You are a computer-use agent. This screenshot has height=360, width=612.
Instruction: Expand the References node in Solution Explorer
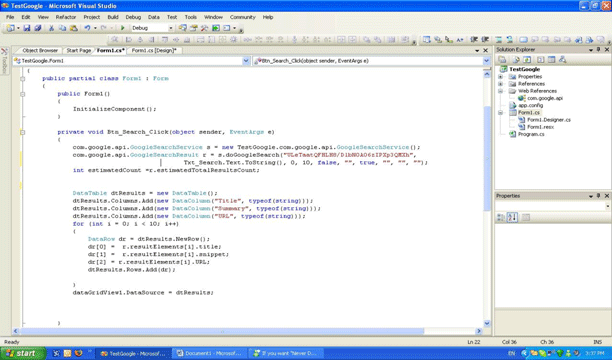click(501, 84)
